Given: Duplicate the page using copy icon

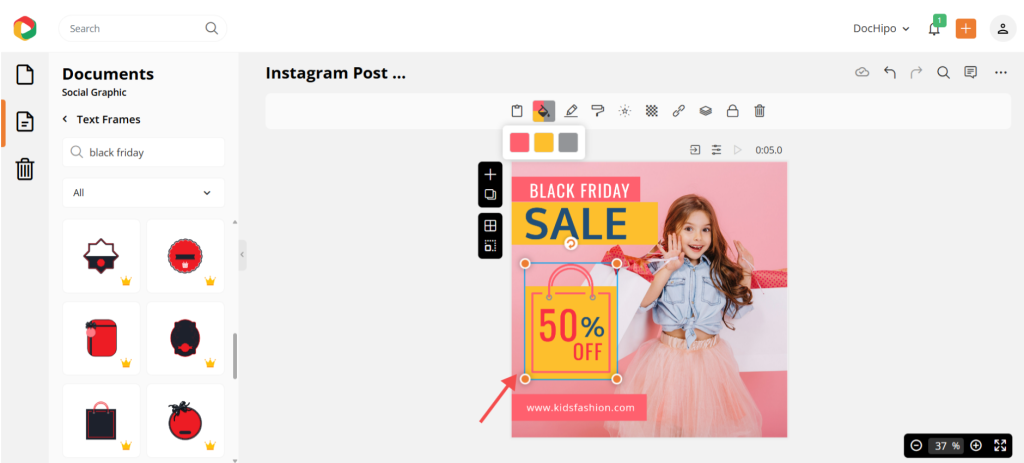Looking at the screenshot, I should pyautogui.click(x=490, y=195).
